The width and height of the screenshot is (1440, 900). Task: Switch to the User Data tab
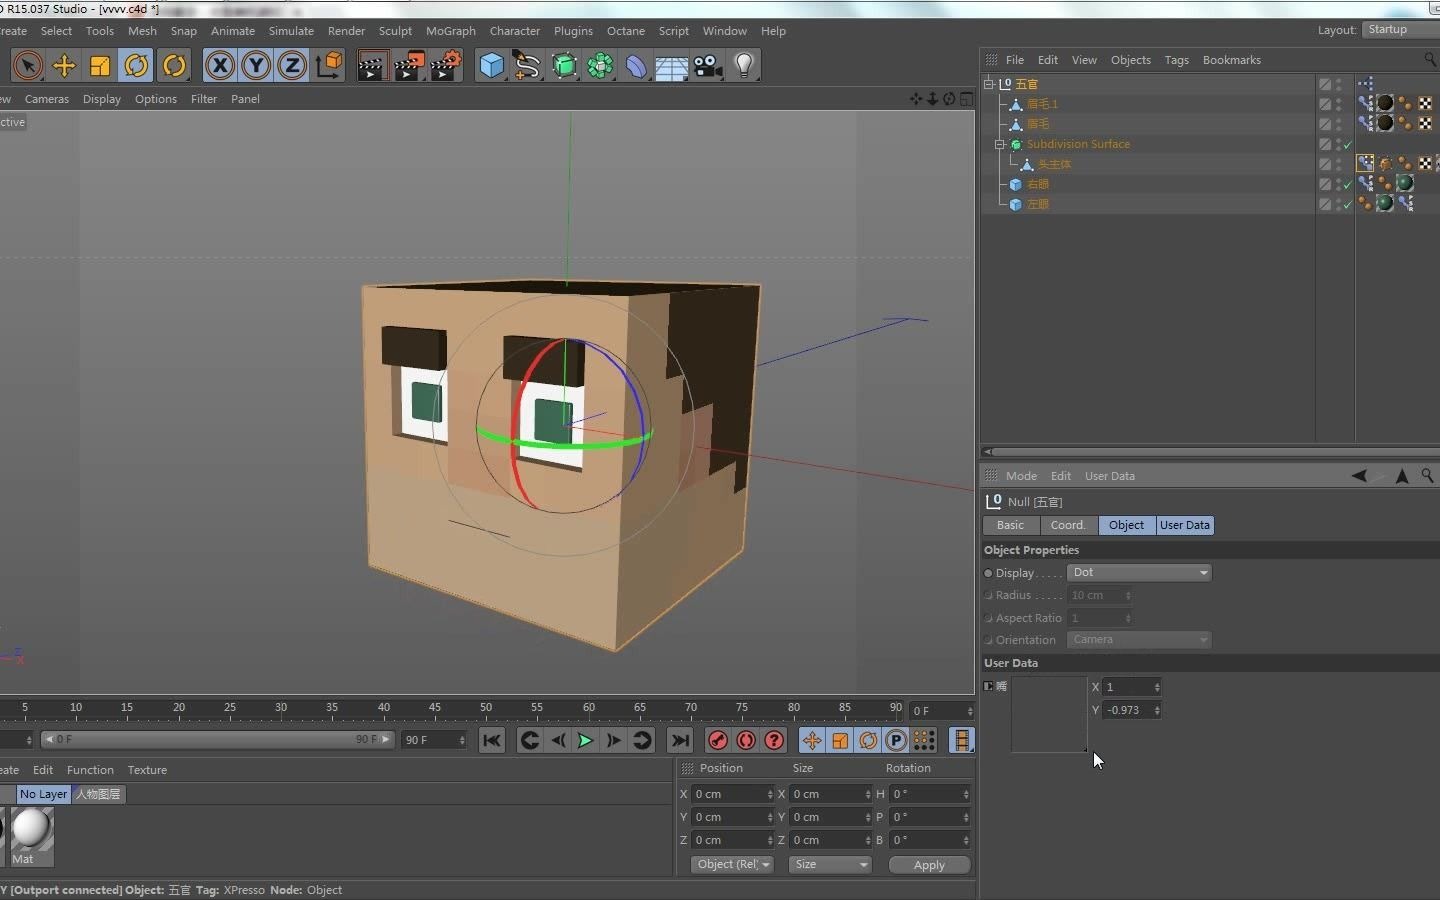click(1185, 525)
